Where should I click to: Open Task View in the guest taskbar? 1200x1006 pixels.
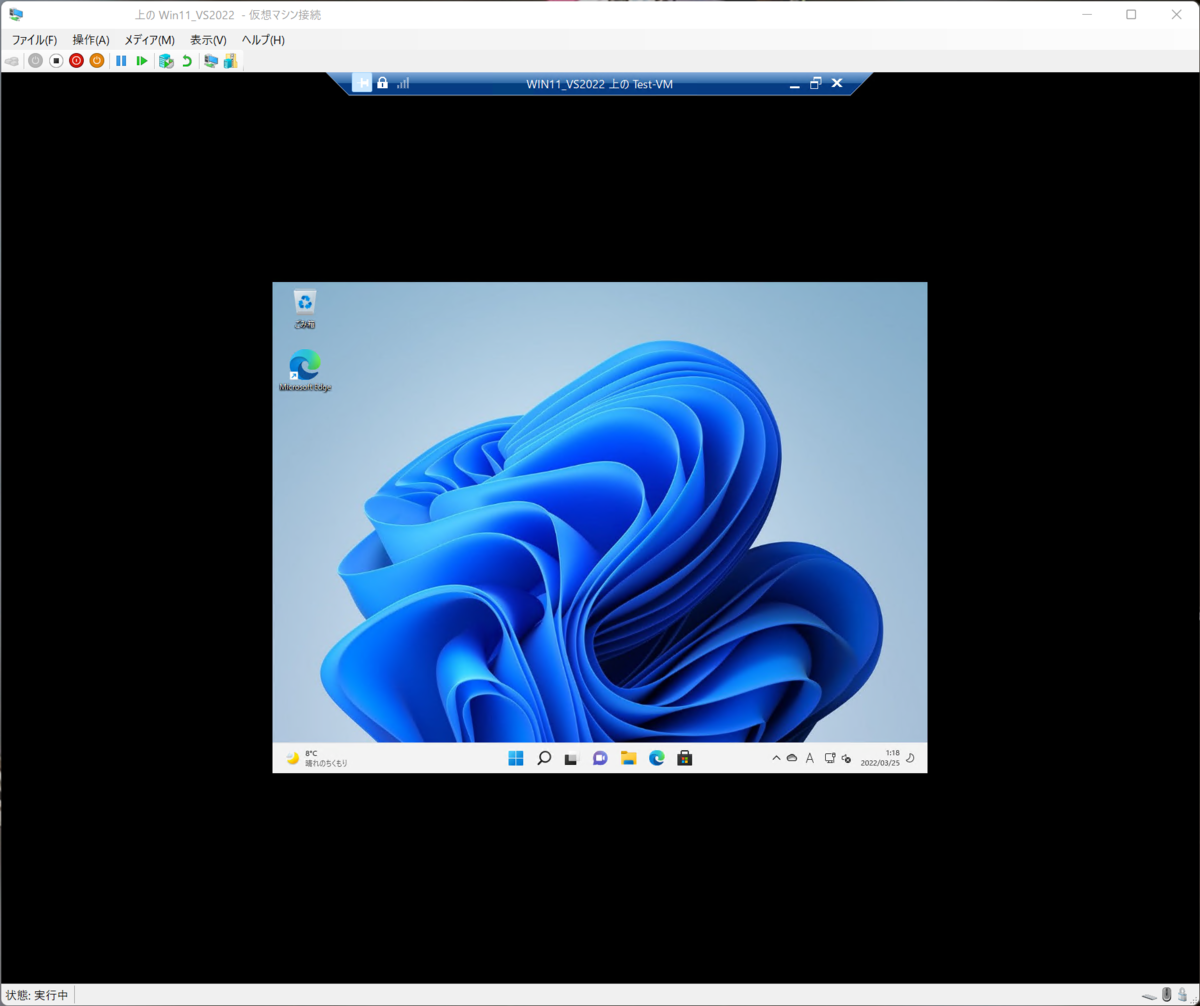(x=572, y=758)
